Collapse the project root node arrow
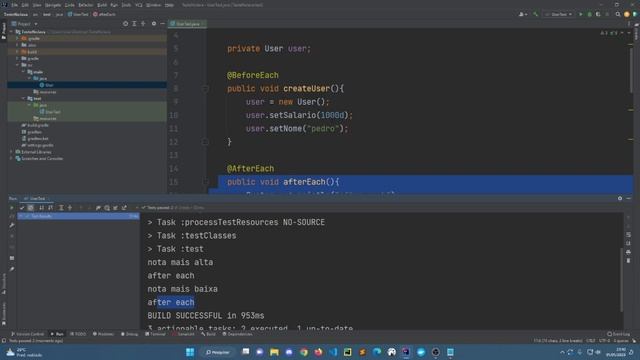The width and height of the screenshot is (640, 360). pos(12,32)
